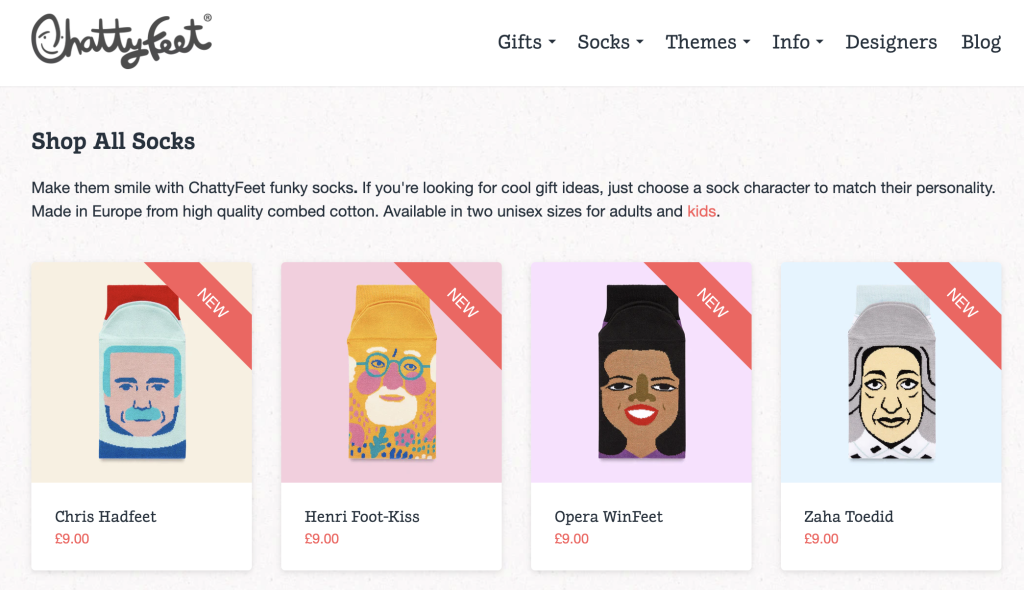
Task: Follow the kids link in the description
Action: (x=701, y=211)
